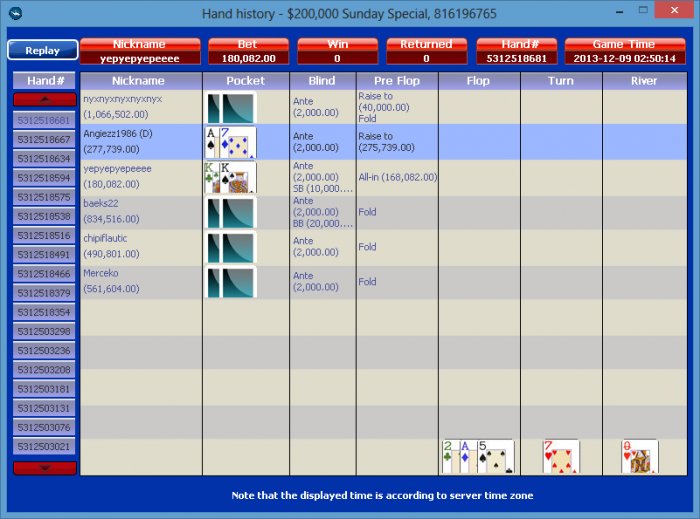
Task: Click the red down arrow below hand list
Action: pos(45,468)
